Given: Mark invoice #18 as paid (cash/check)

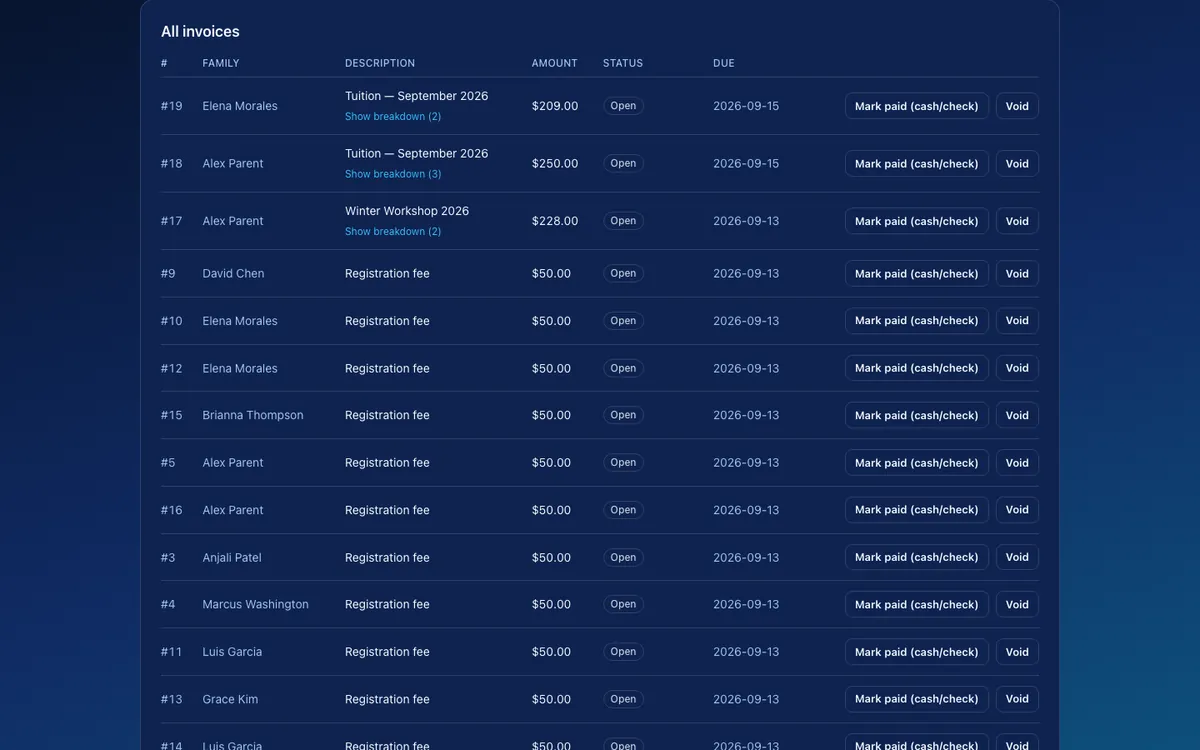Looking at the screenshot, I should coord(917,164).
